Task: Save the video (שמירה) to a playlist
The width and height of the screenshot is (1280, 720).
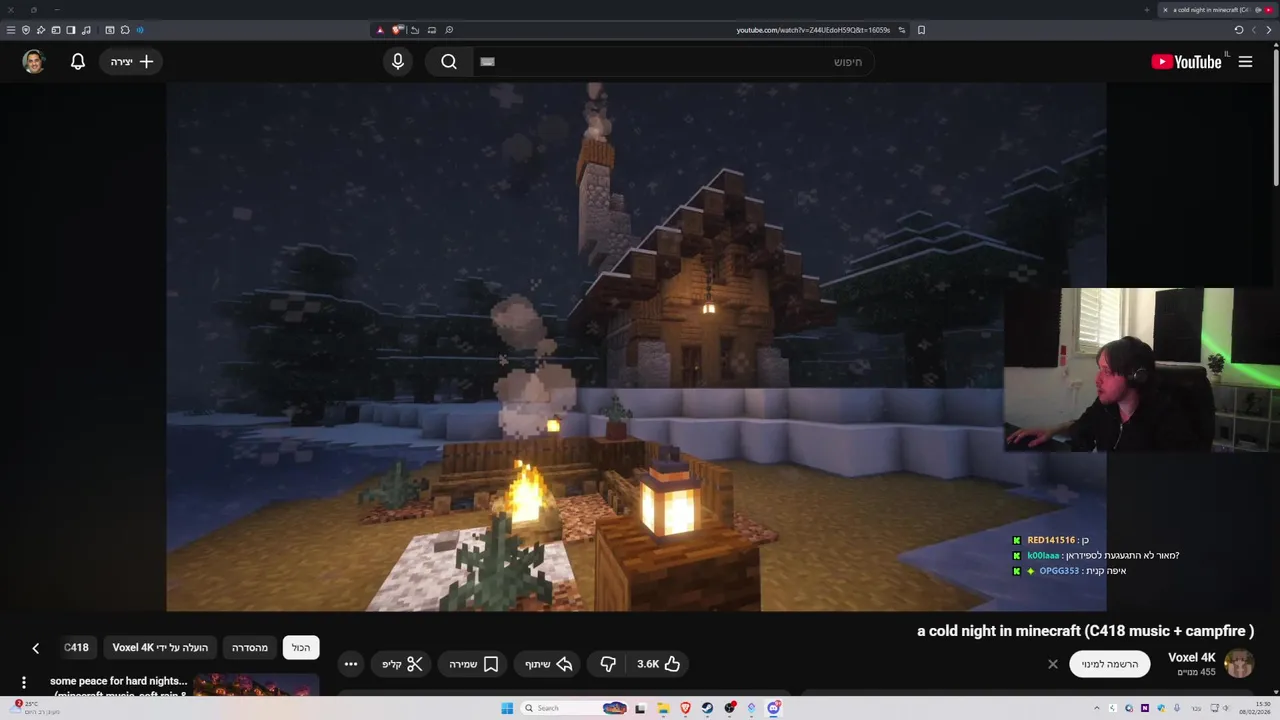Action: (474, 664)
